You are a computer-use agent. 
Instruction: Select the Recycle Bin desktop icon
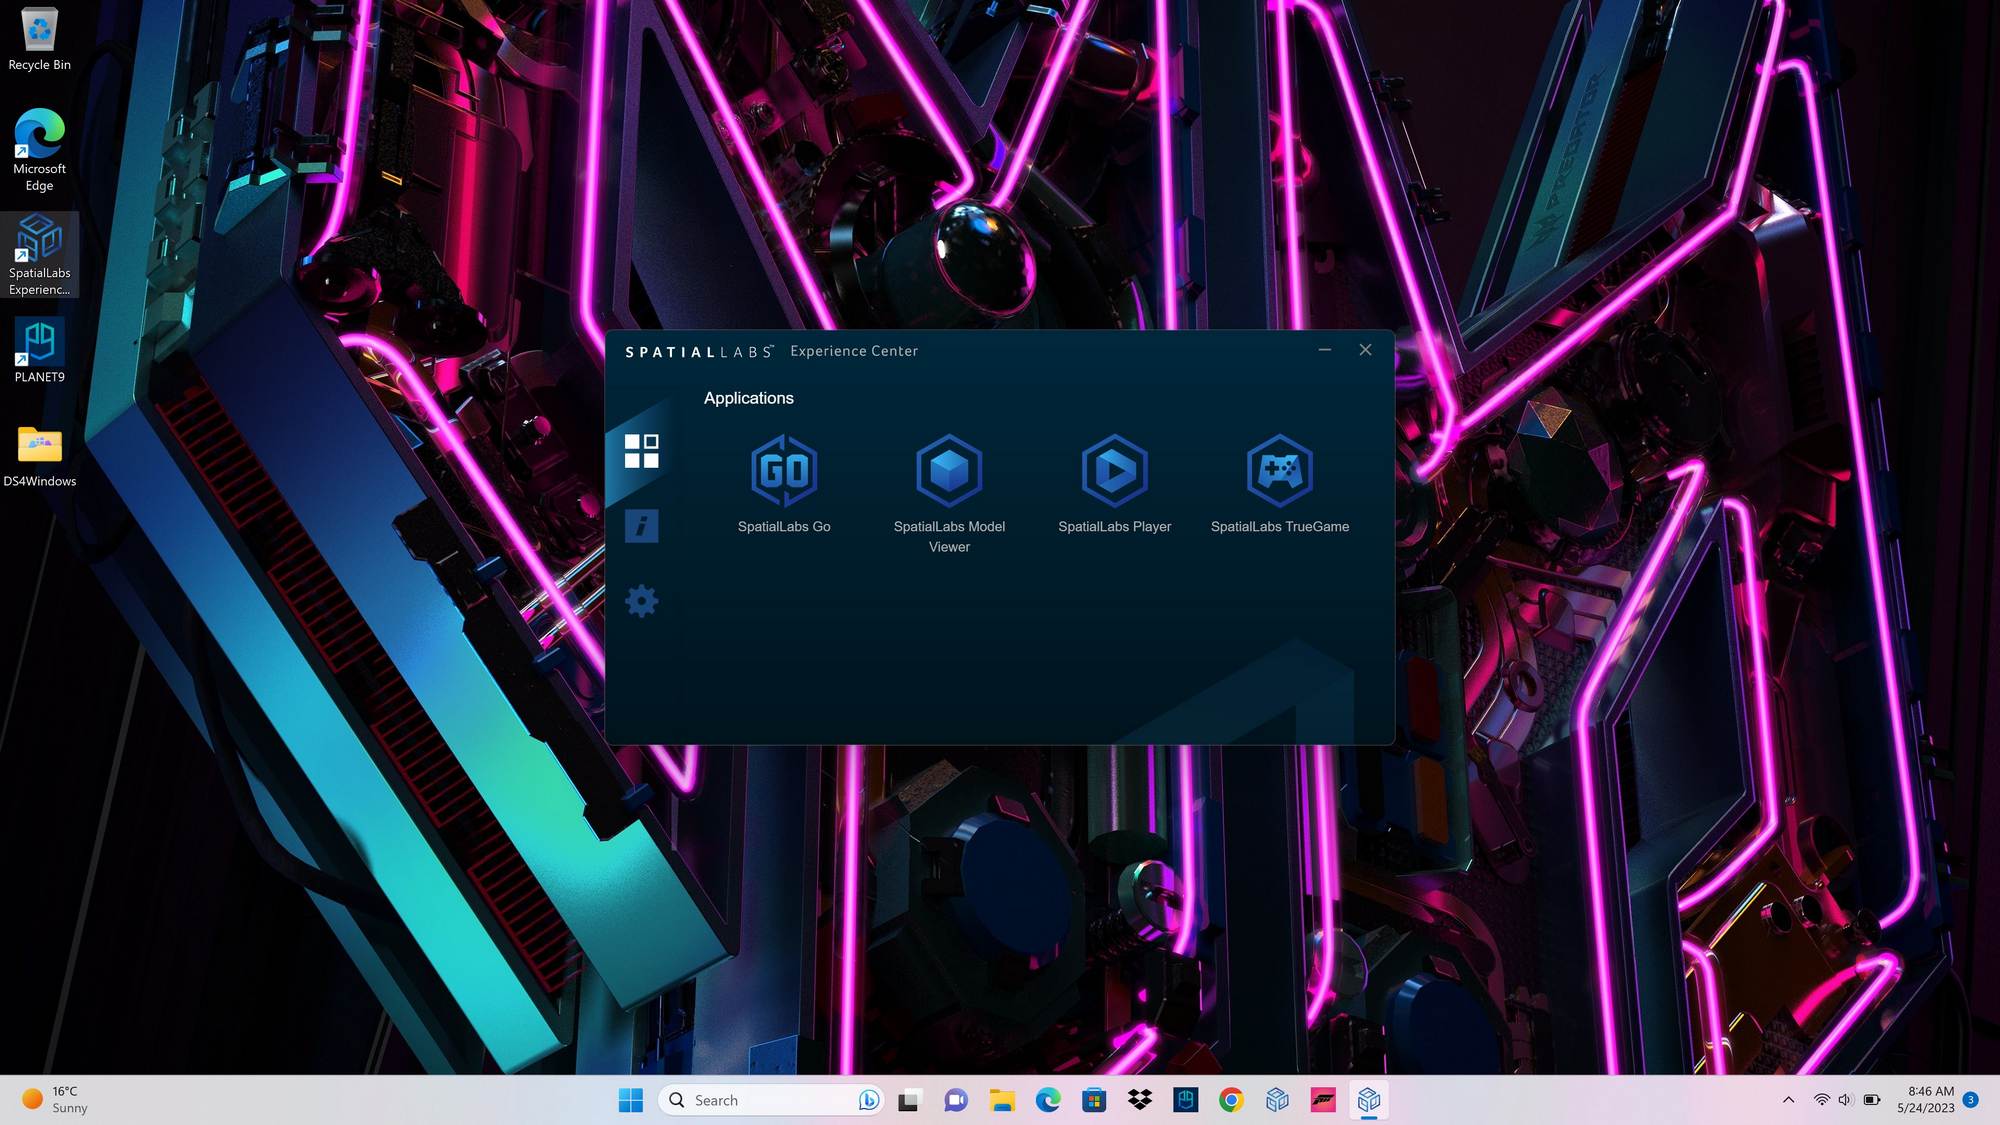pyautogui.click(x=39, y=41)
